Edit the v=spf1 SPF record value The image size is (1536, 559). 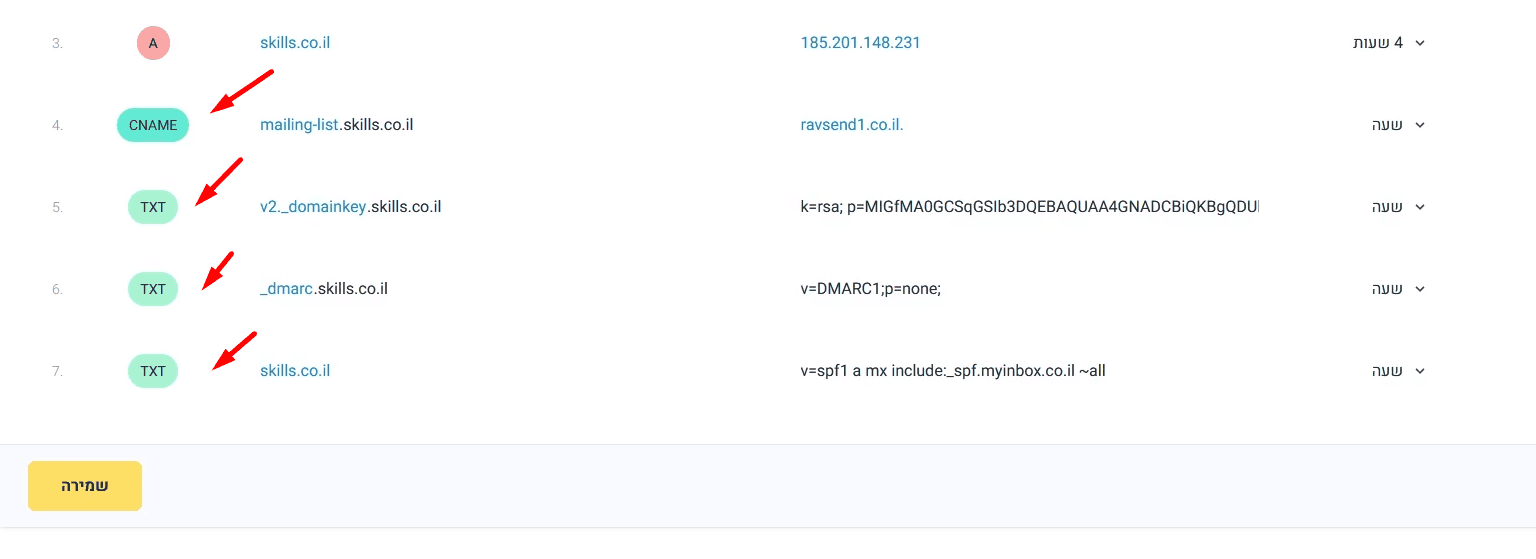pyautogui.click(x=953, y=371)
